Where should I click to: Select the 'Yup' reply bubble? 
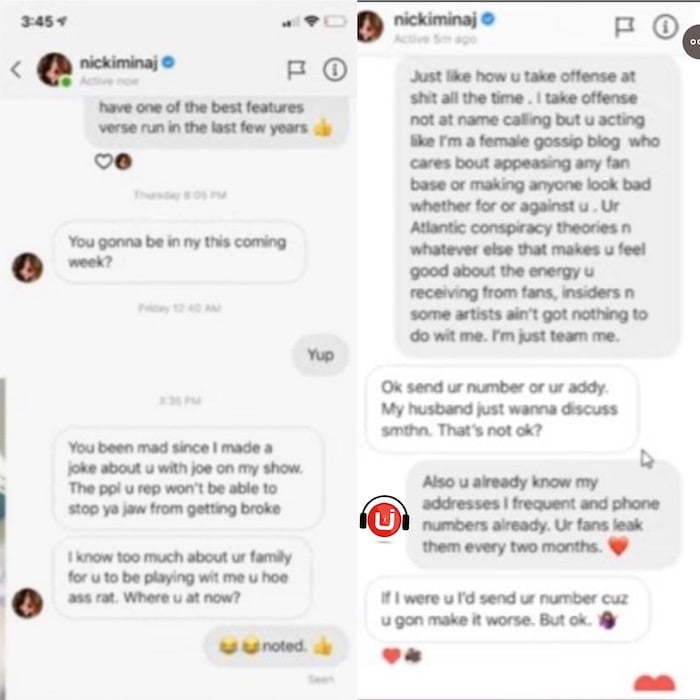(320, 355)
